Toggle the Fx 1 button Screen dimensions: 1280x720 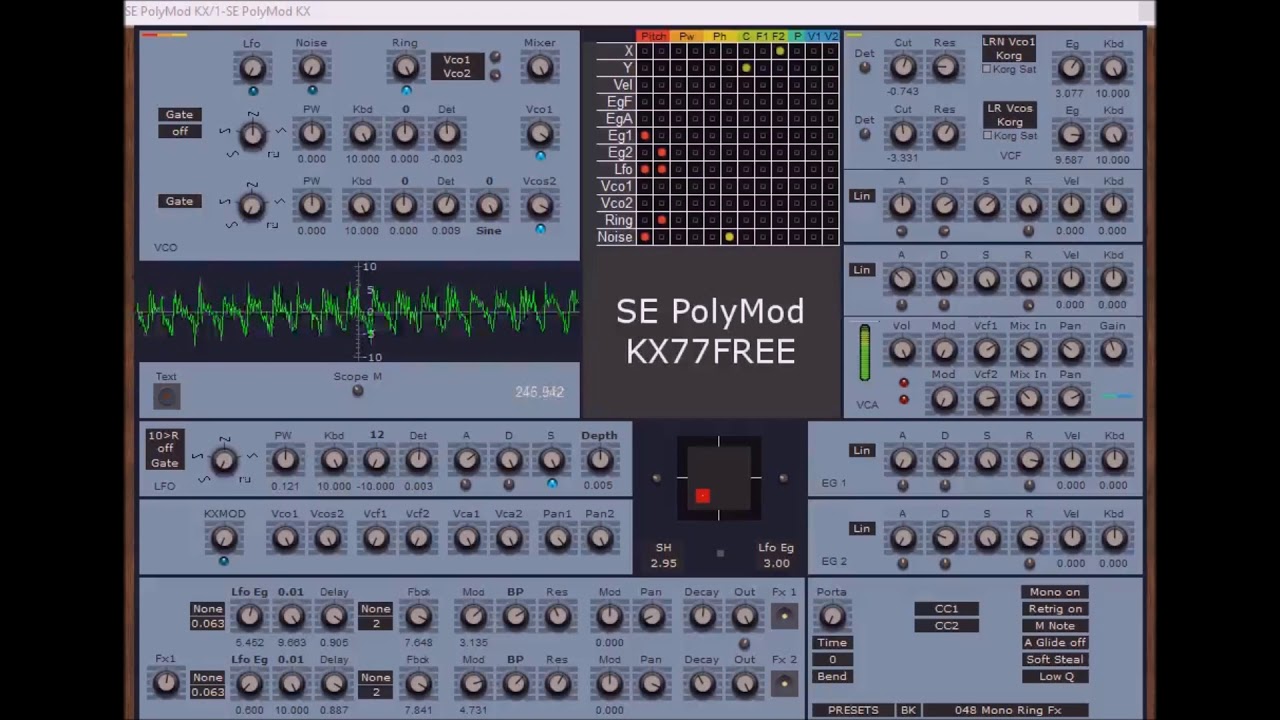click(784, 616)
